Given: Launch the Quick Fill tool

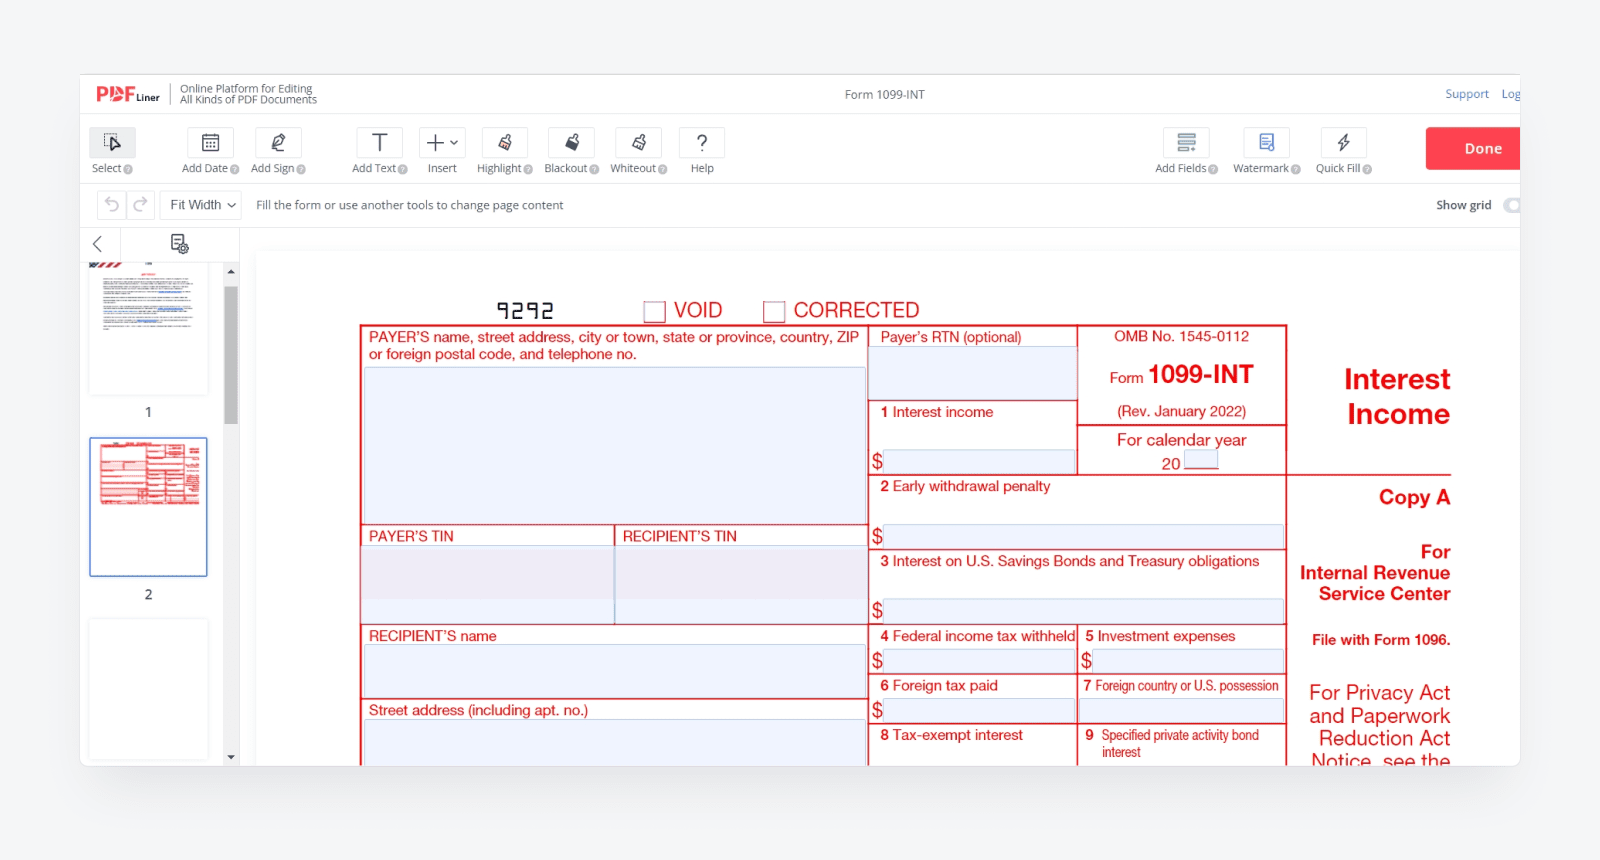Looking at the screenshot, I should [x=1343, y=143].
